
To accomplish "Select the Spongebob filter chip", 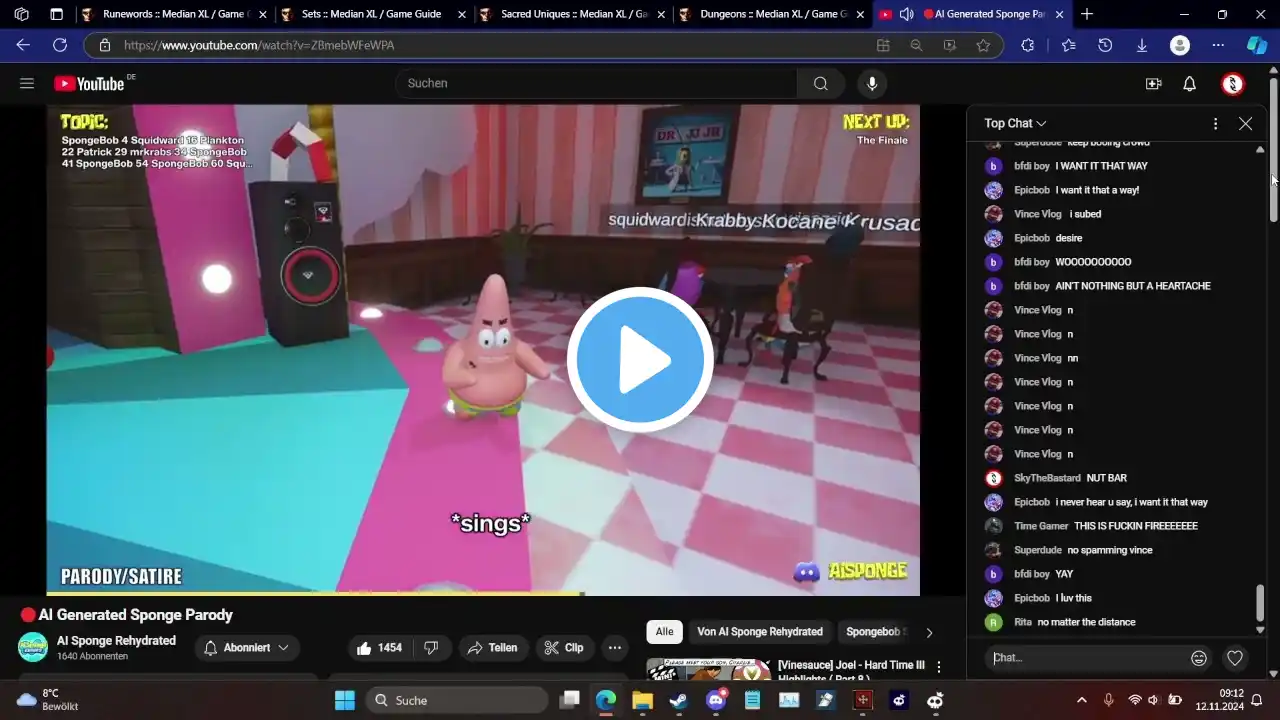I will tap(874, 632).
